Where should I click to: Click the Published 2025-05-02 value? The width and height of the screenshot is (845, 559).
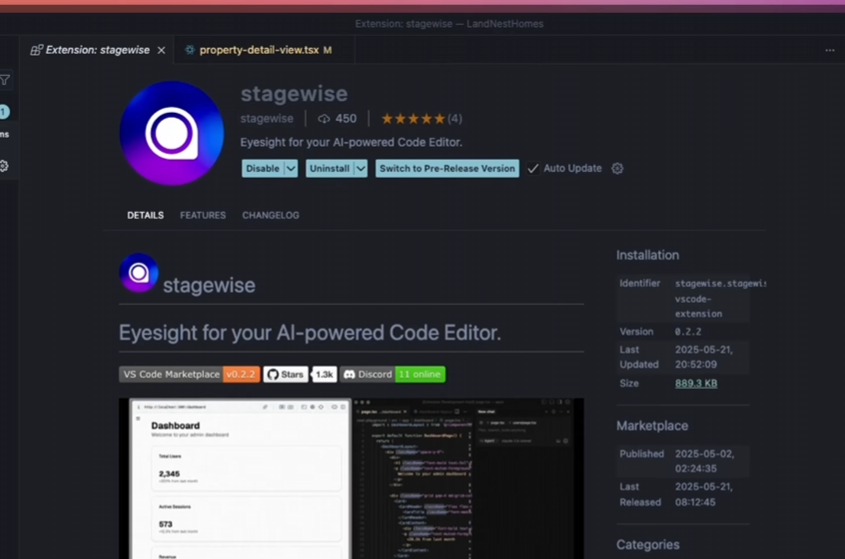coord(704,461)
